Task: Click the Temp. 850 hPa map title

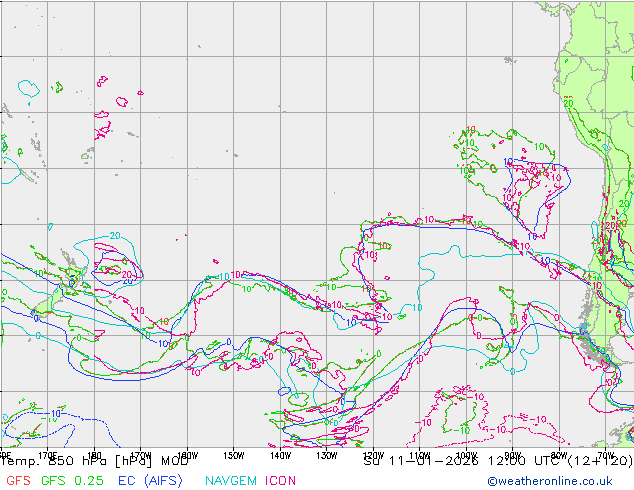Action: (95, 461)
